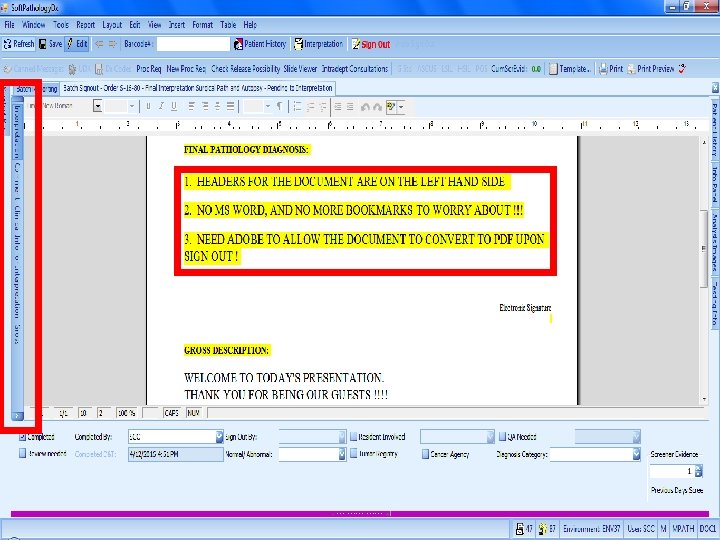The height and width of the screenshot is (540, 720).
Task: Open the Table menu
Action: [228, 25]
